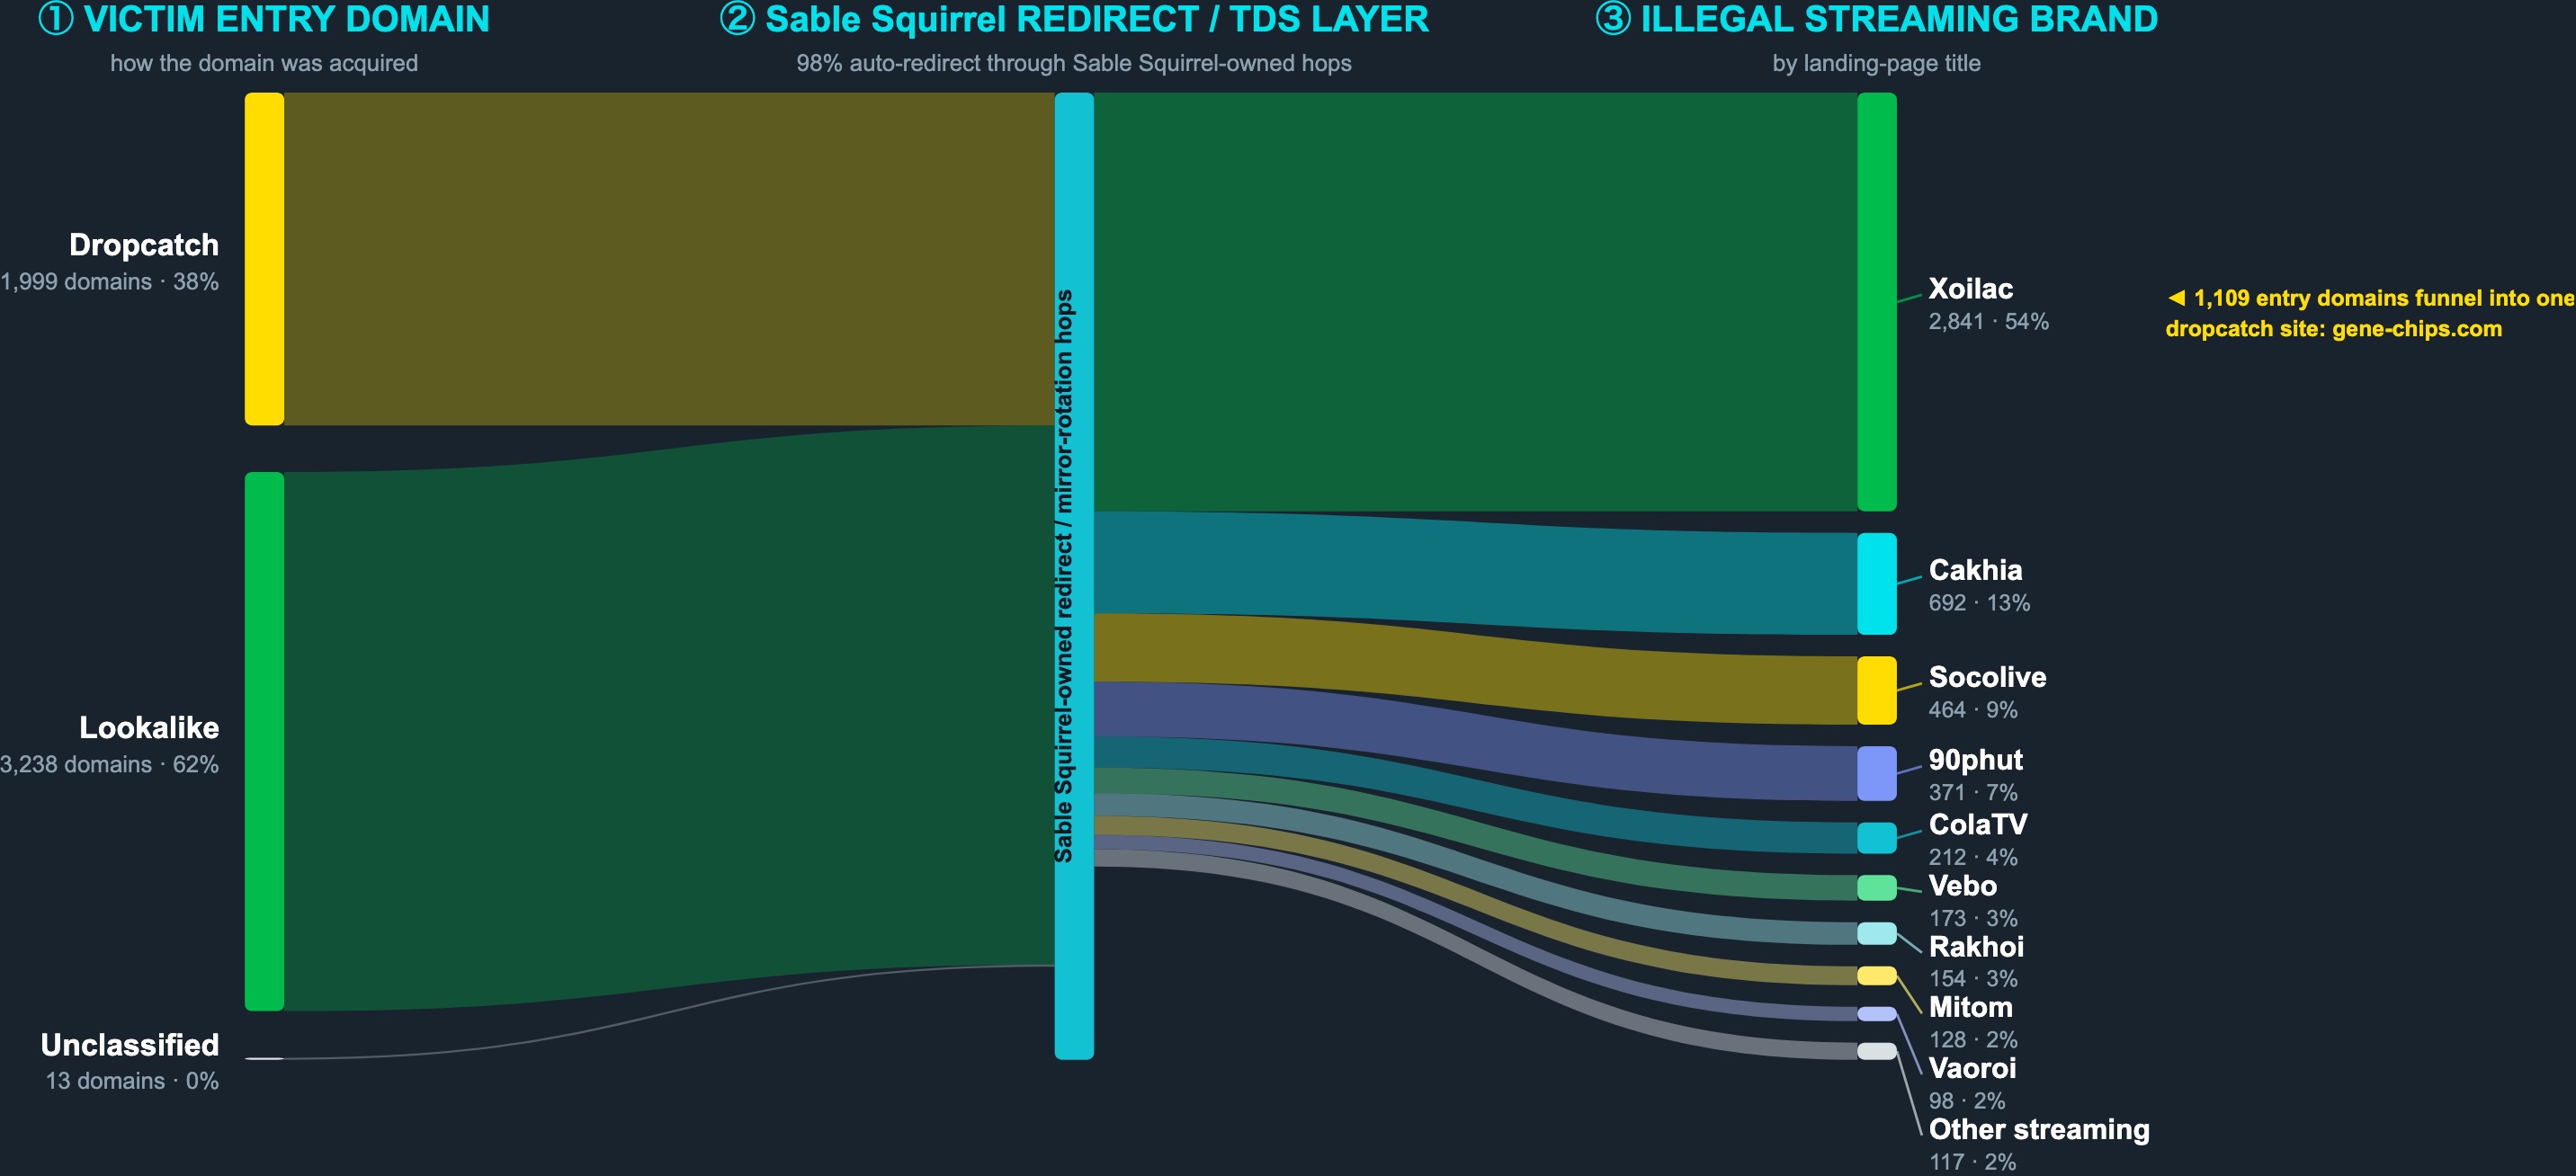Select the '1,999 domains · 38%' value
This screenshot has height=1176, width=2576.
point(110,282)
